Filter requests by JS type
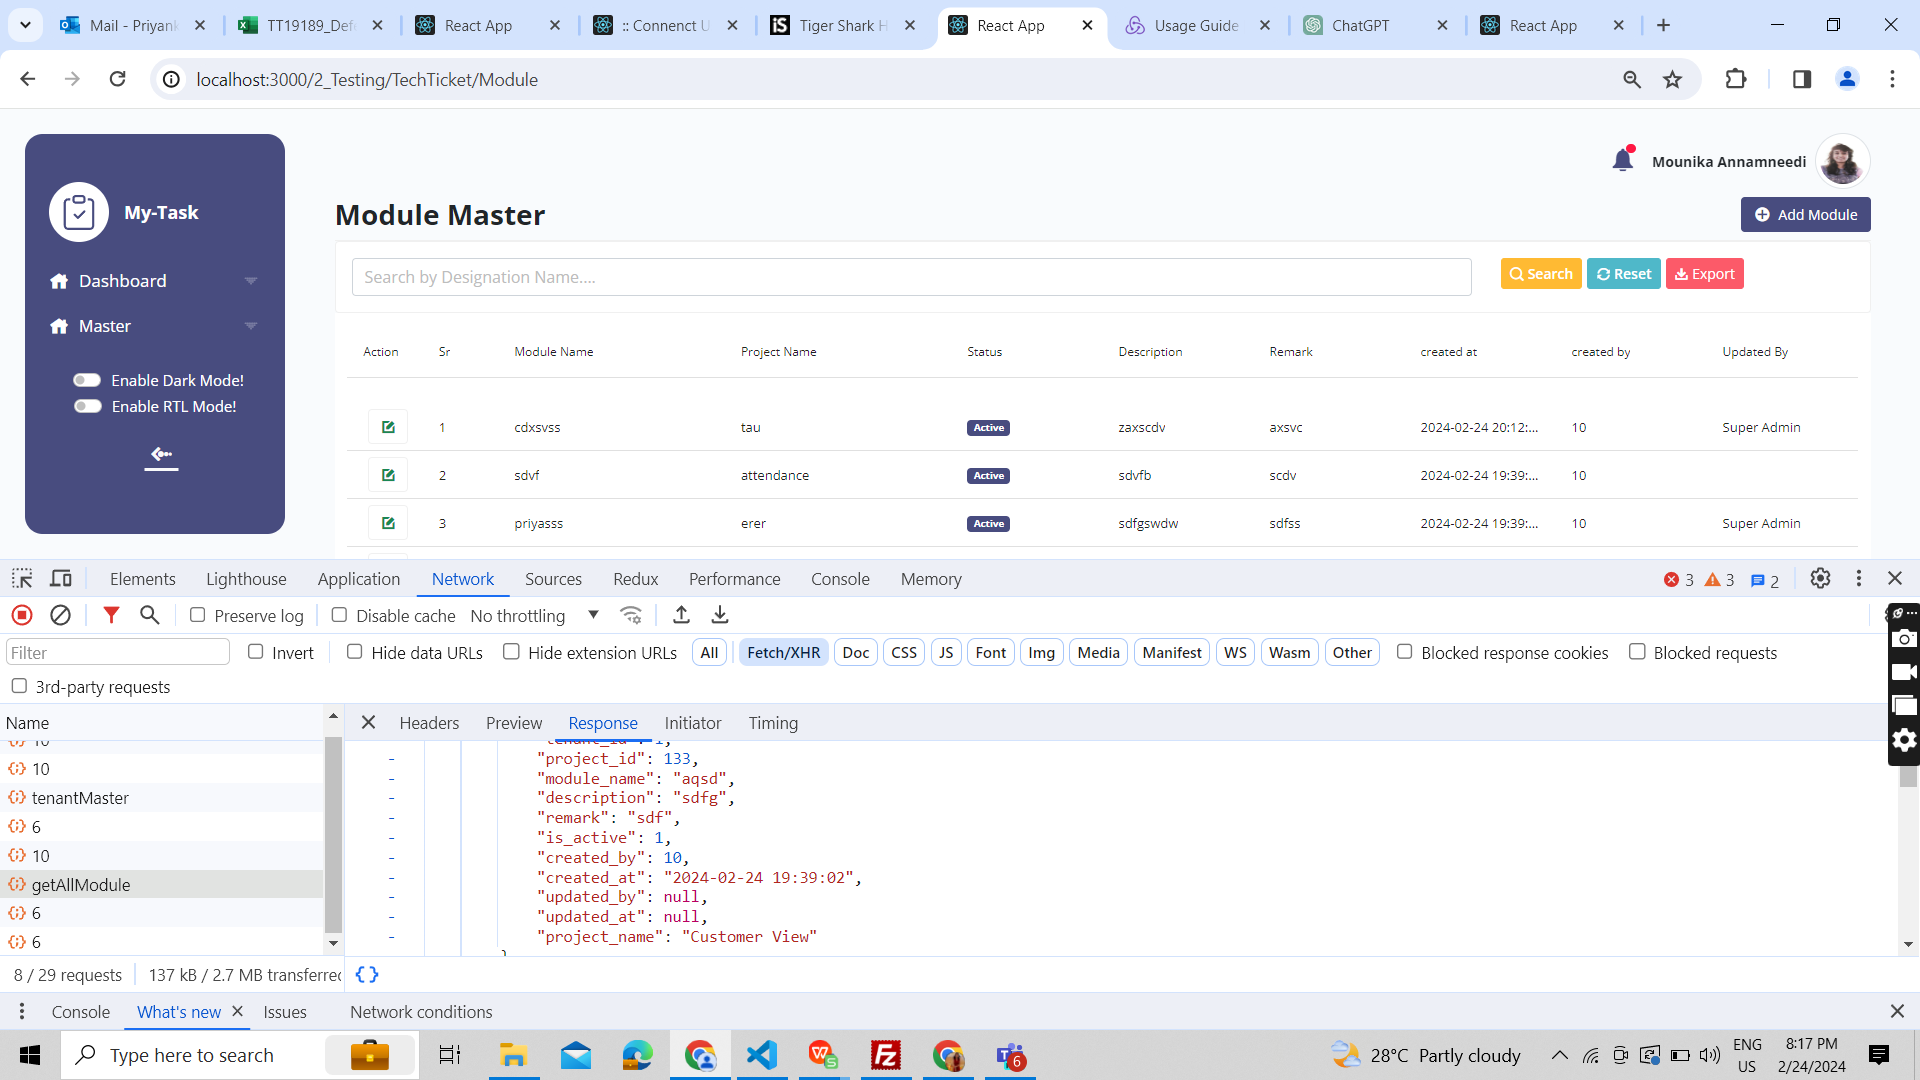Image resolution: width=1920 pixels, height=1080 pixels. 945,652
